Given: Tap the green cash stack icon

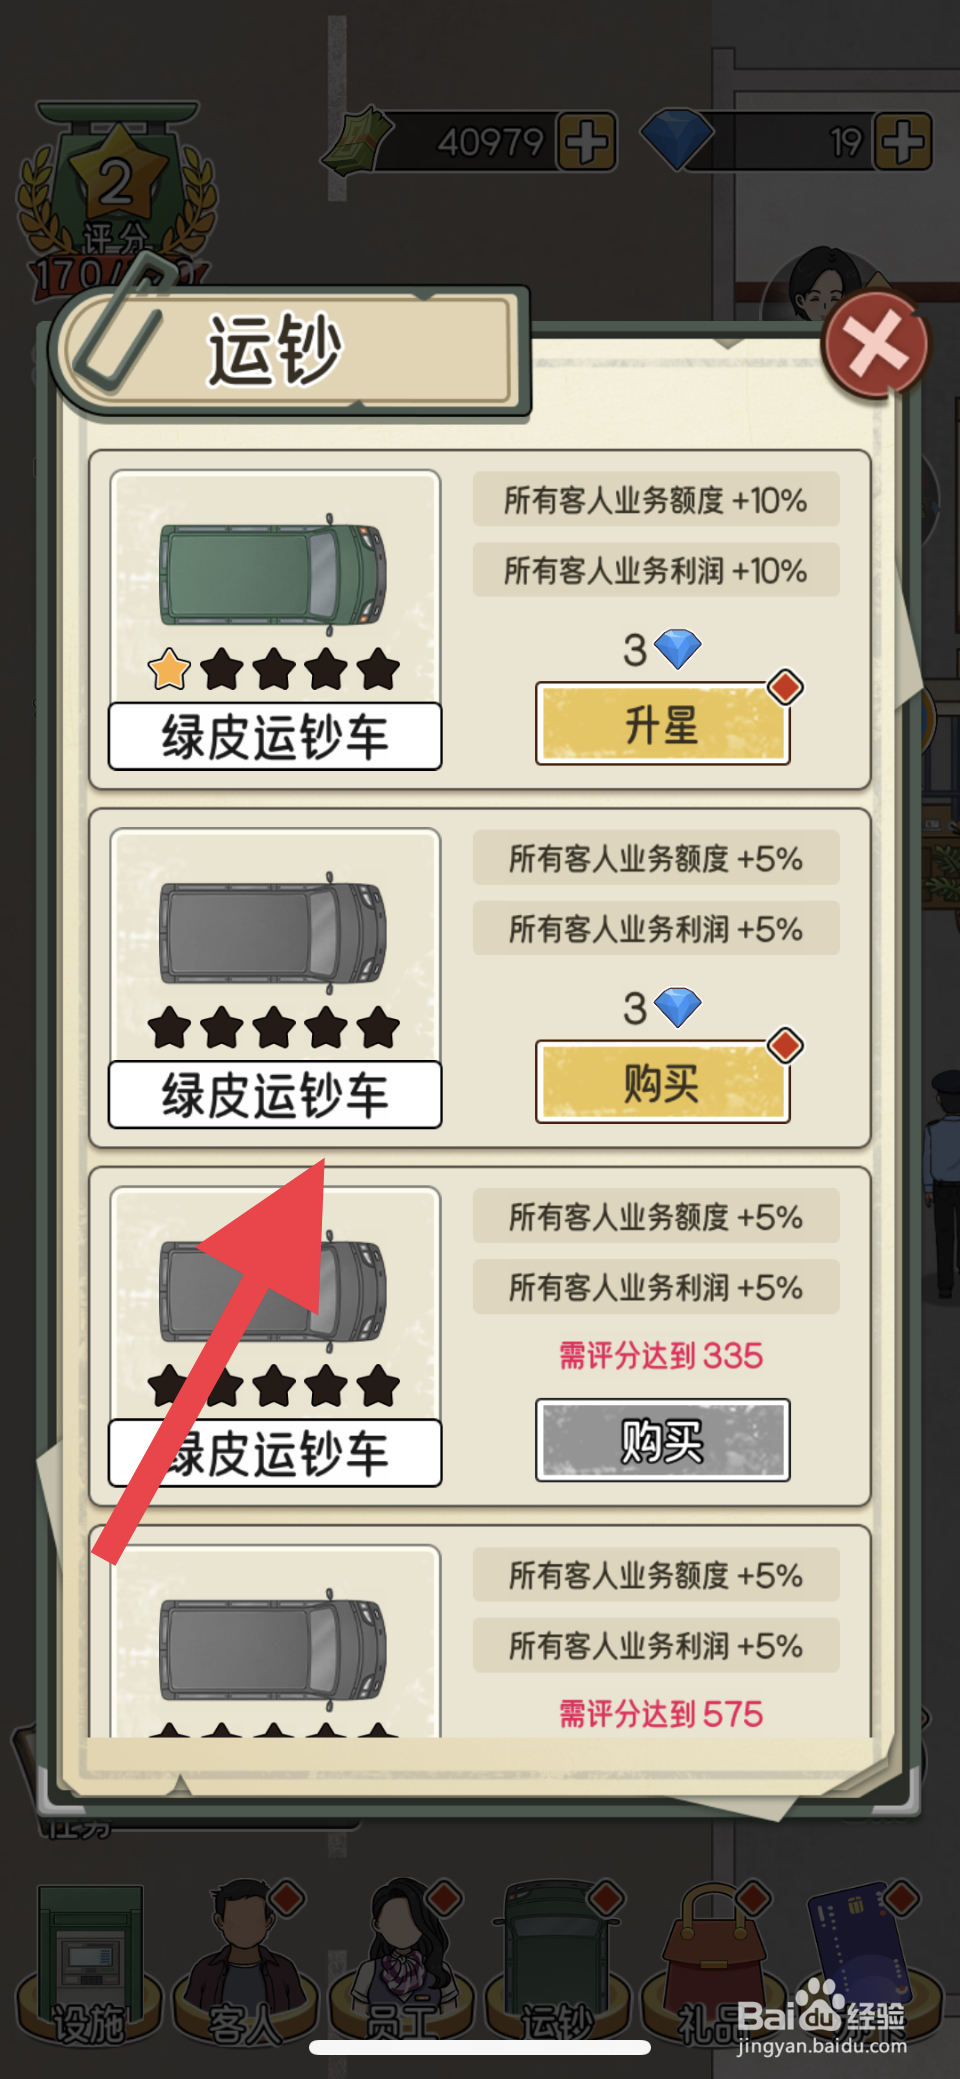Looking at the screenshot, I should click(357, 140).
